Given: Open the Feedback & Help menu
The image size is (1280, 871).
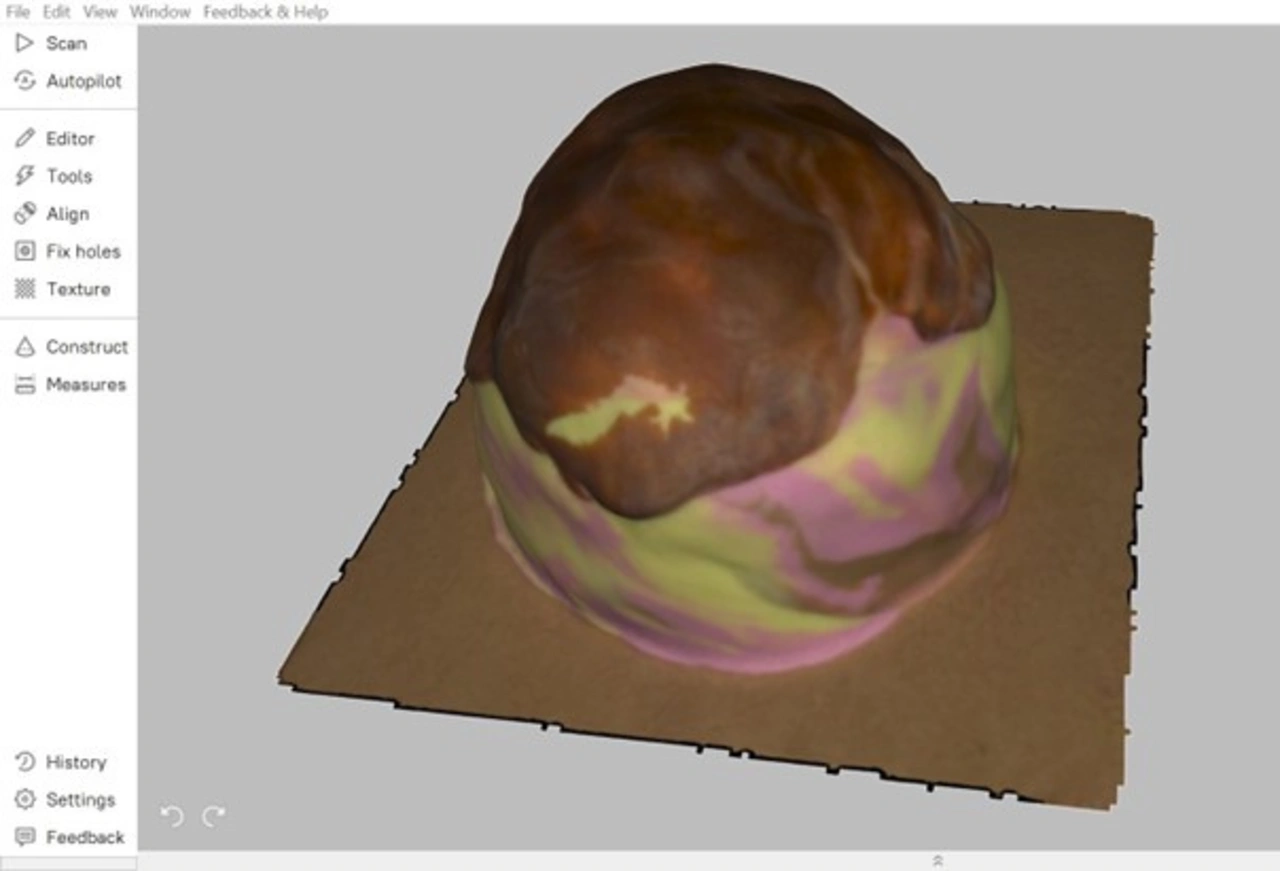Looking at the screenshot, I should point(265,12).
